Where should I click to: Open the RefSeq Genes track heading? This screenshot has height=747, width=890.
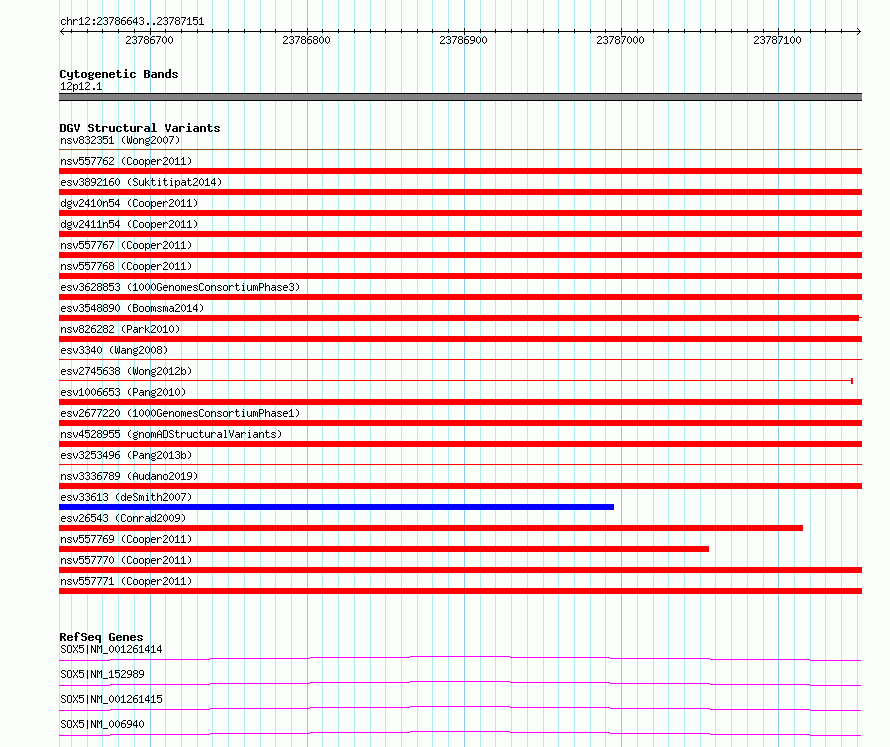pyautogui.click(x=101, y=637)
